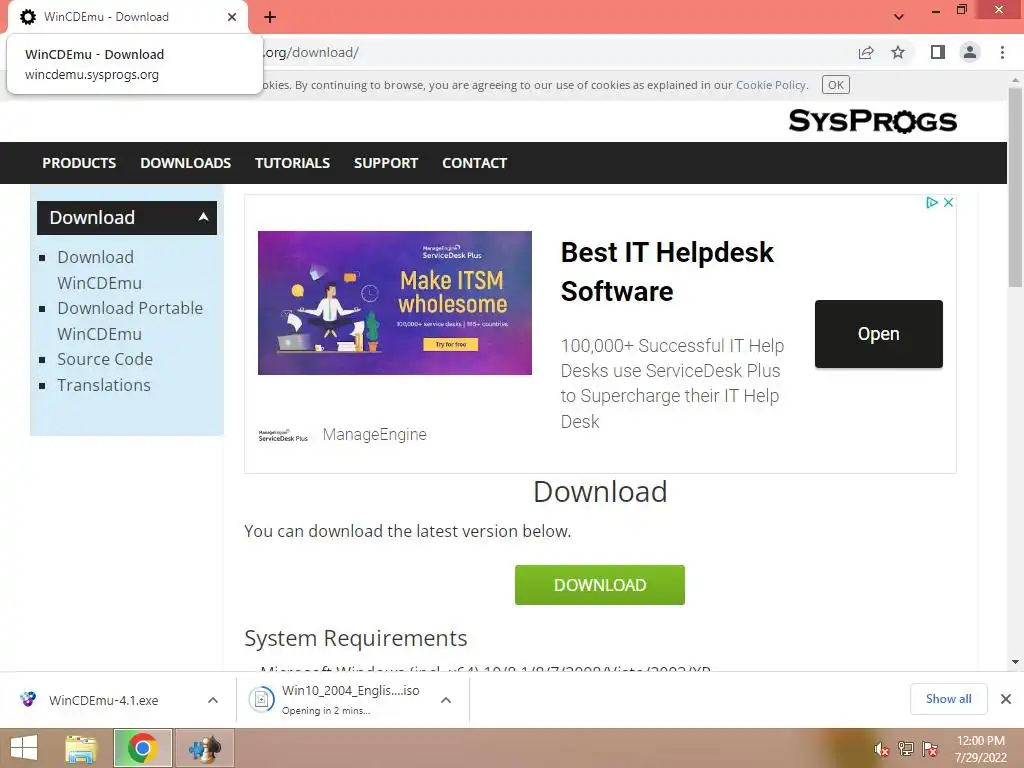Click the SysProgs logo
This screenshot has height=768, width=1024.
tap(872, 121)
